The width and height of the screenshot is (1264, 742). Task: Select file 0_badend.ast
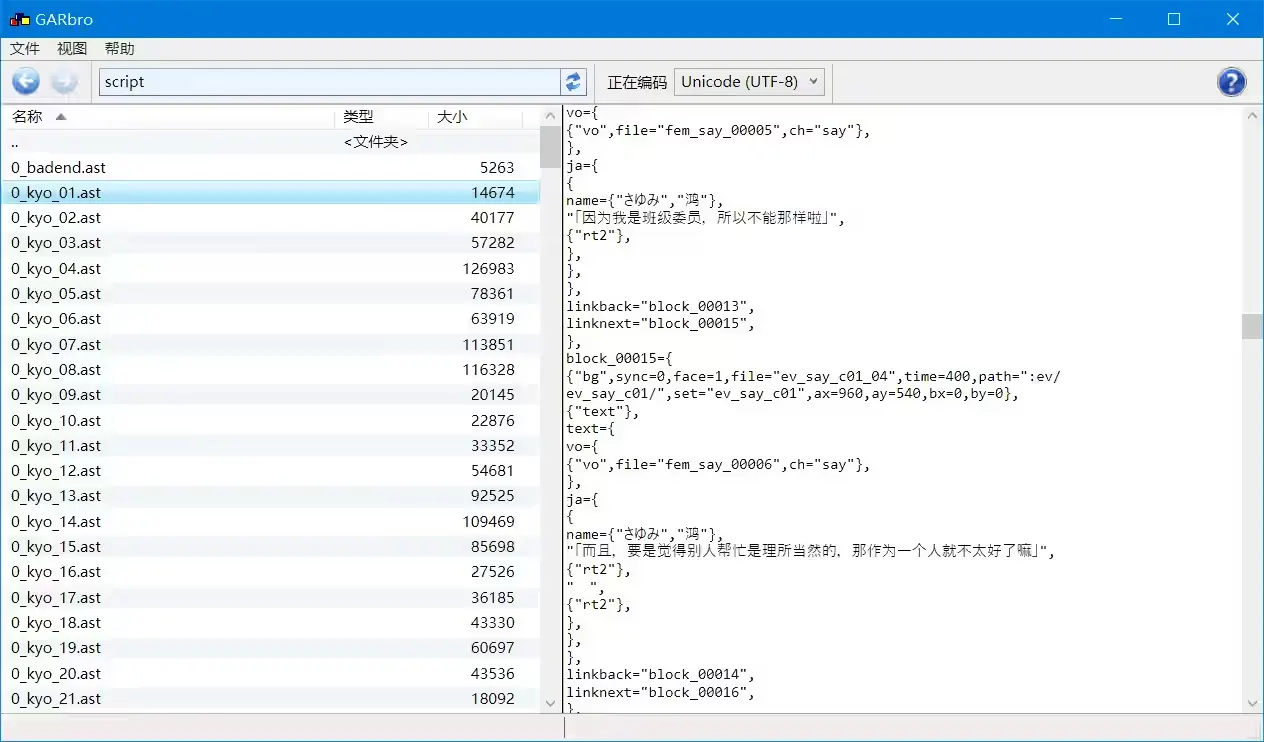[x=270, y=168]
